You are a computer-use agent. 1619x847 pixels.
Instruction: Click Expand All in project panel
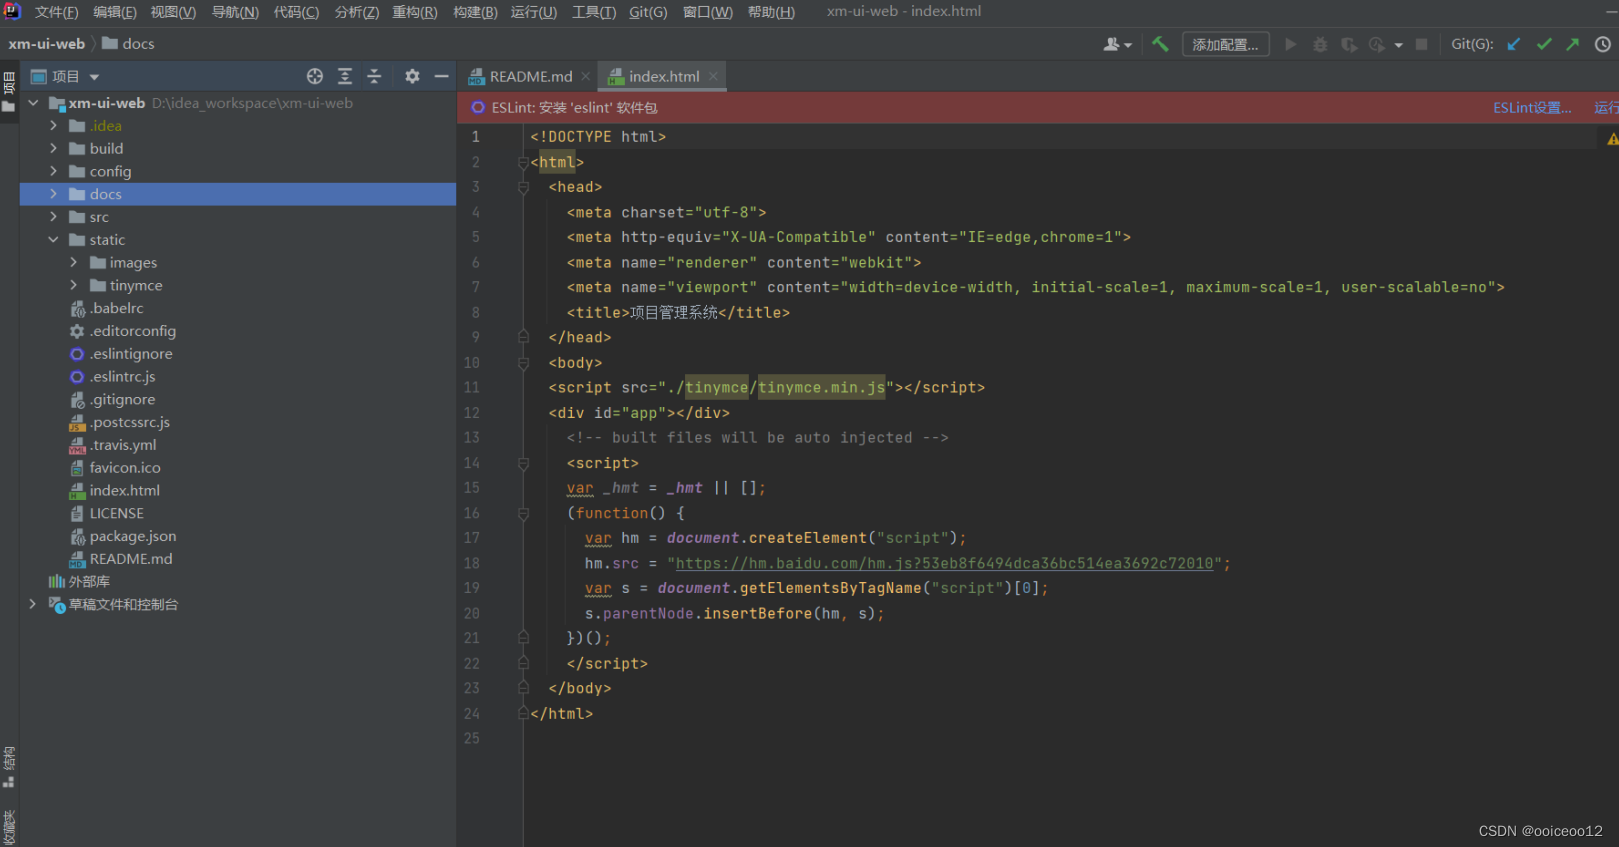click(345, 76)
